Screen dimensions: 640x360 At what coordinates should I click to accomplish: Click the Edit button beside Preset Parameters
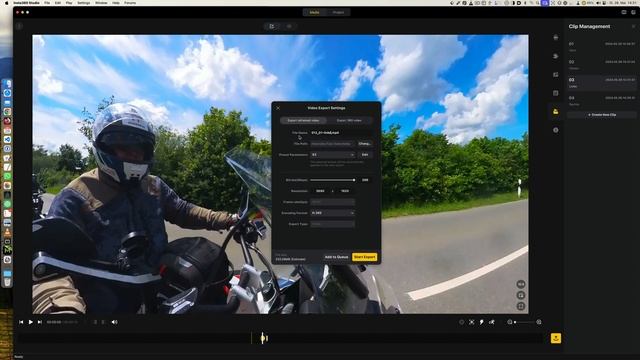coord(364,155)
